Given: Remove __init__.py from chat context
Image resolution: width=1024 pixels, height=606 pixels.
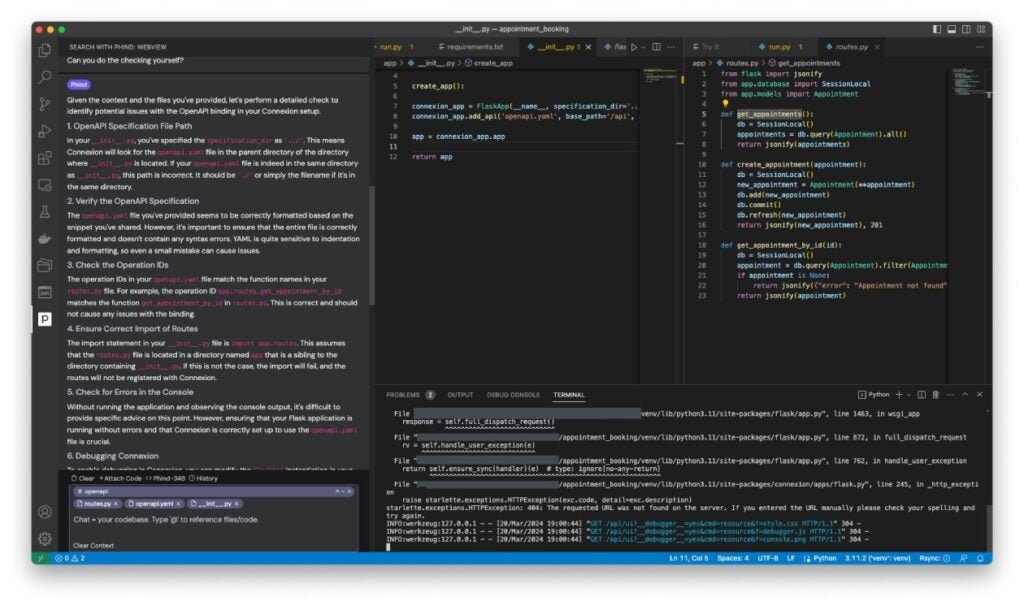Looking at the screenshot, I should pyautogui.click(x=236, y=503).
